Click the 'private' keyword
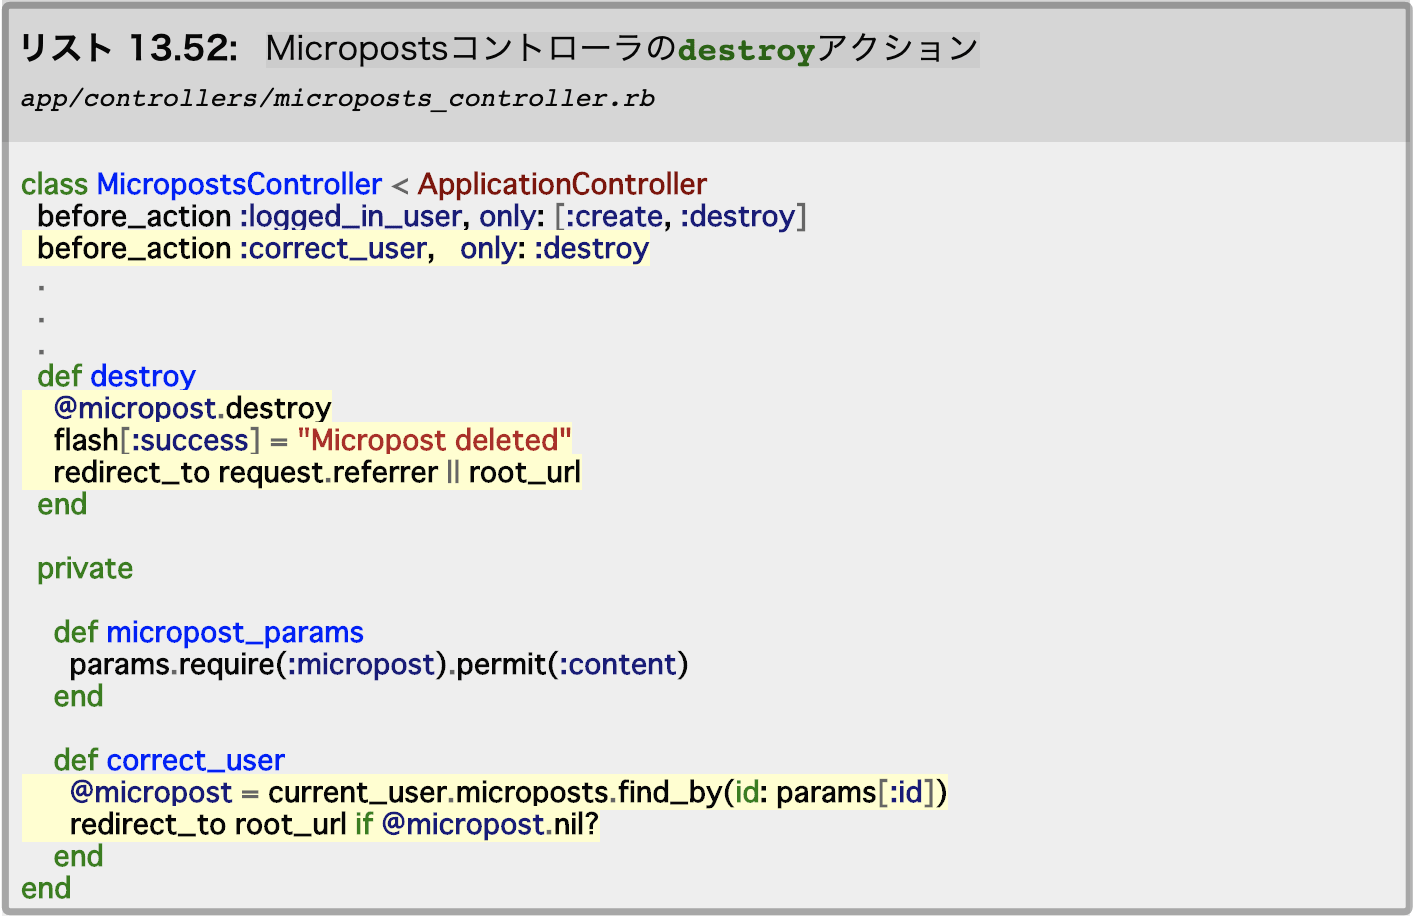 pyautogui.click(x=85, y=568)
